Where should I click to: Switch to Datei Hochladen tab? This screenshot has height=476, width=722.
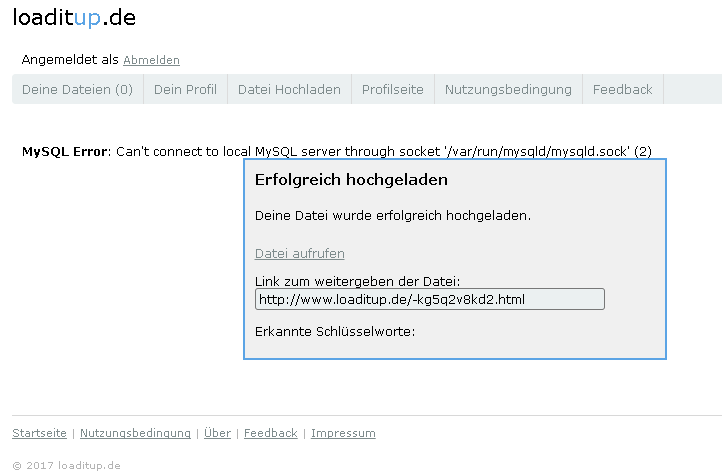289,89
